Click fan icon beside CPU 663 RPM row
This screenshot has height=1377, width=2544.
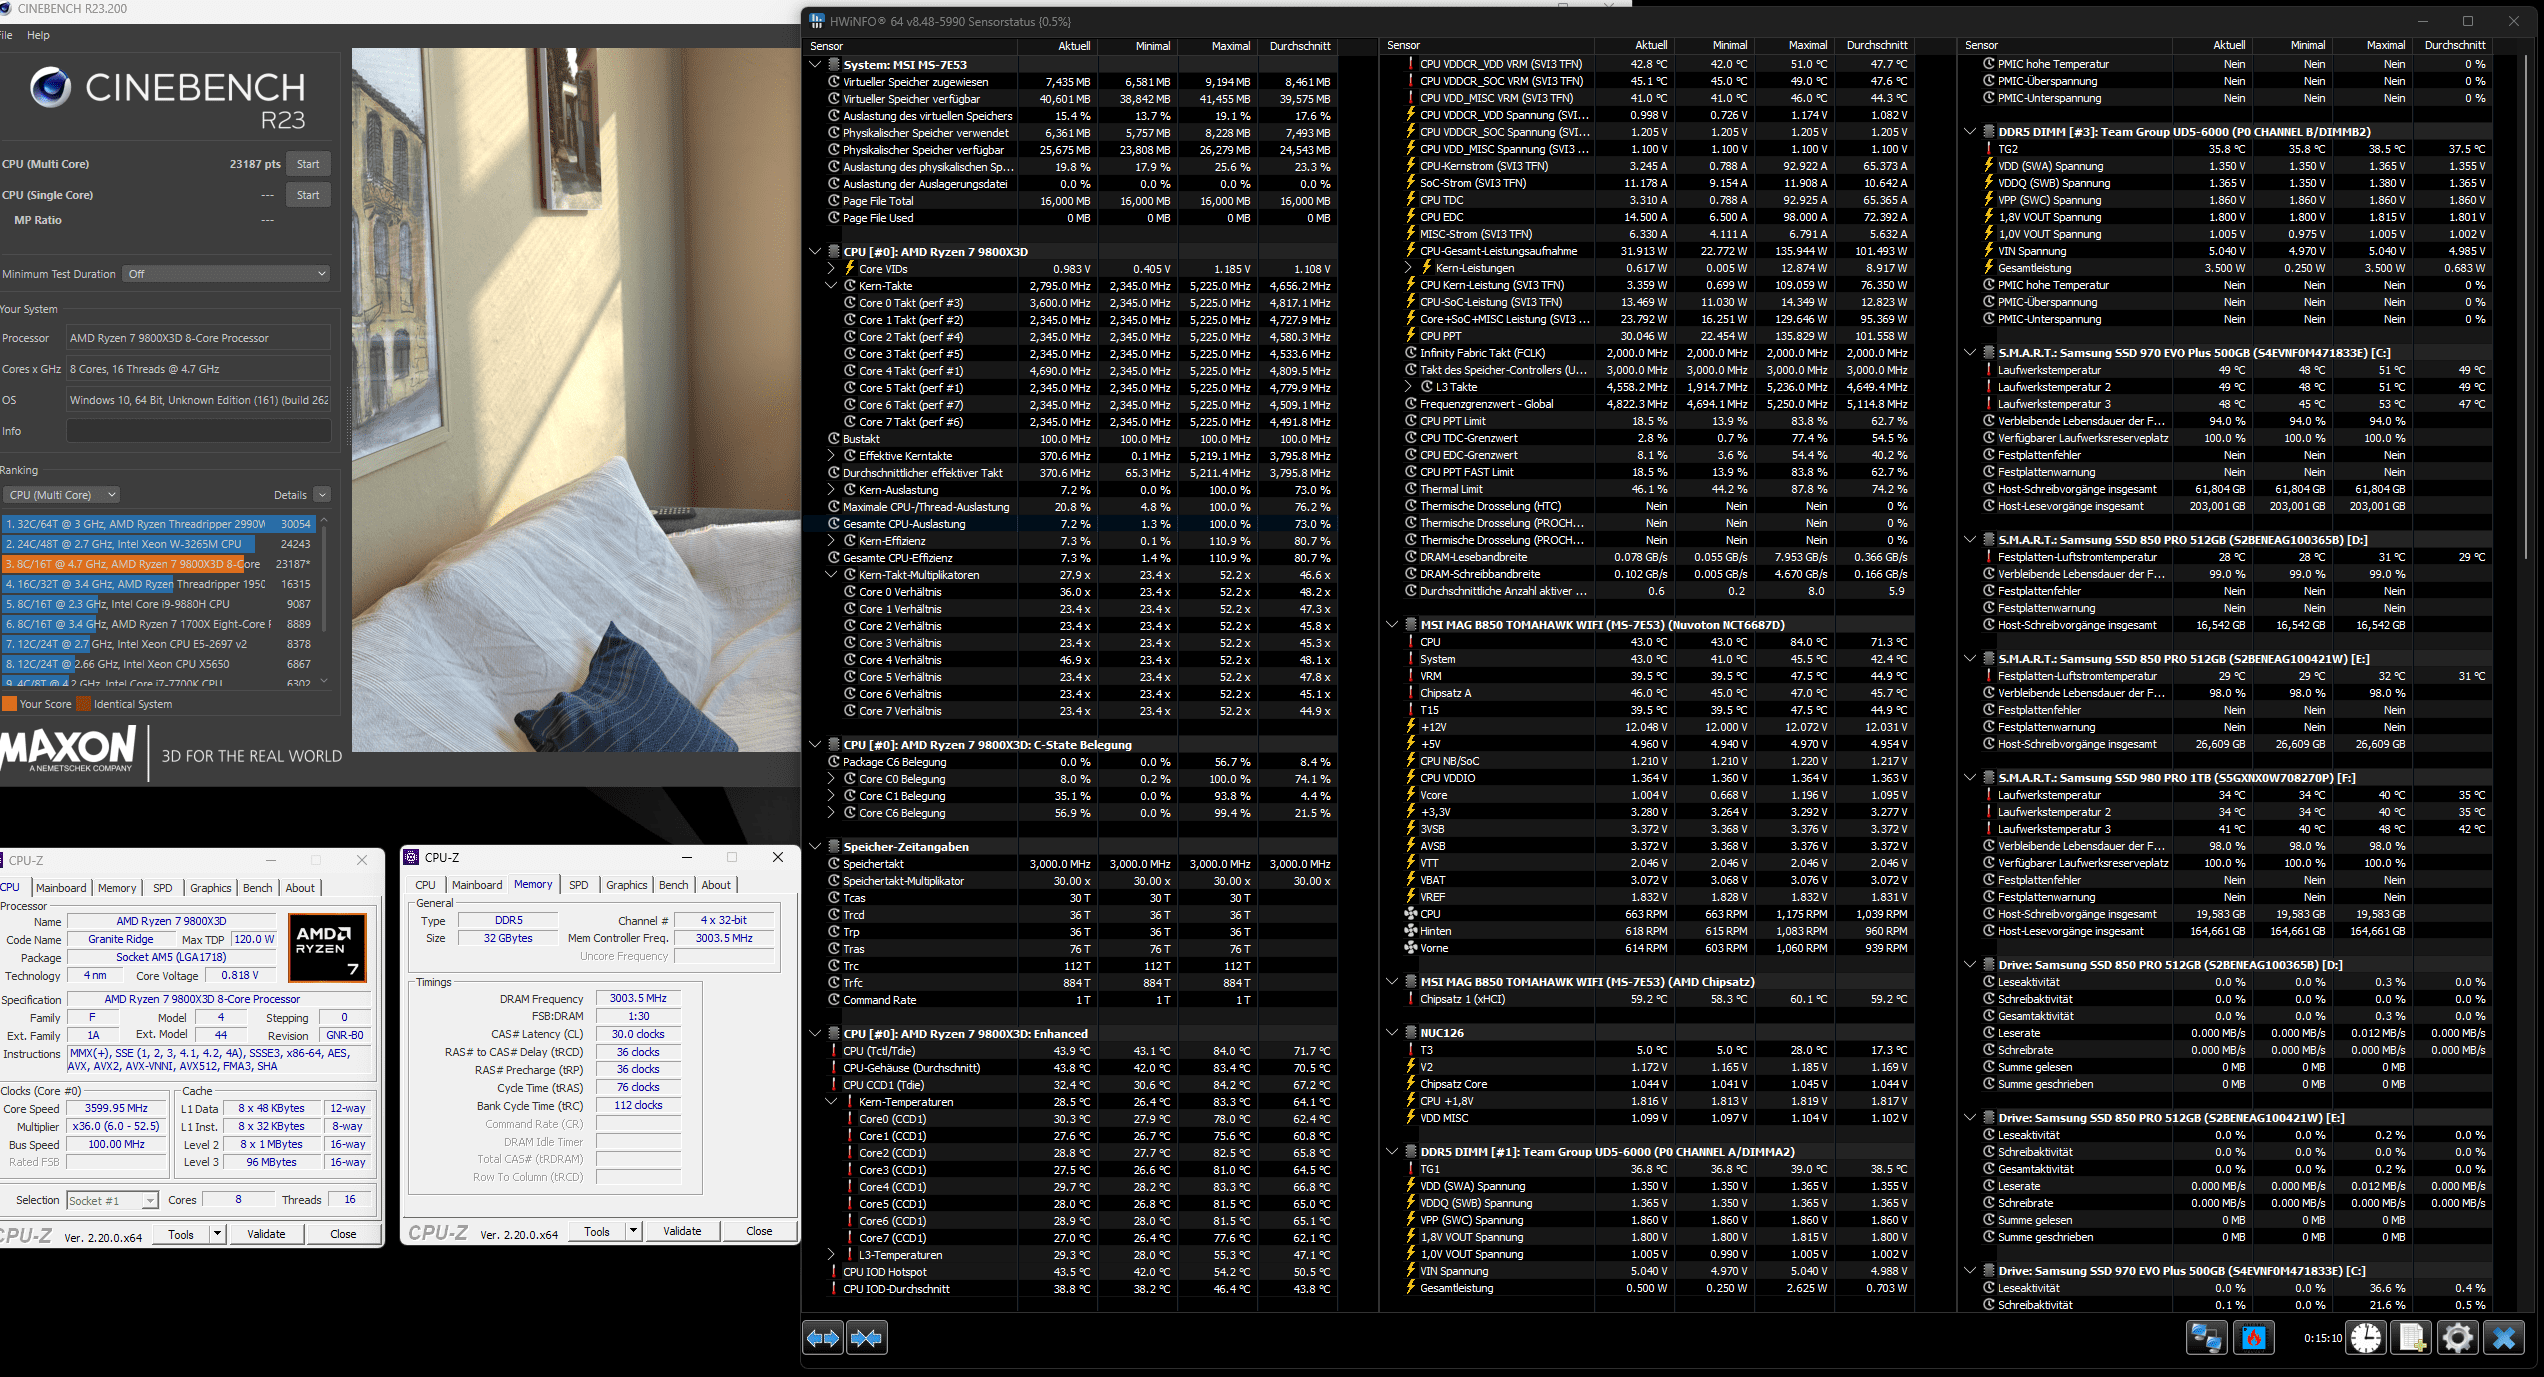(x=1411, y=914)
